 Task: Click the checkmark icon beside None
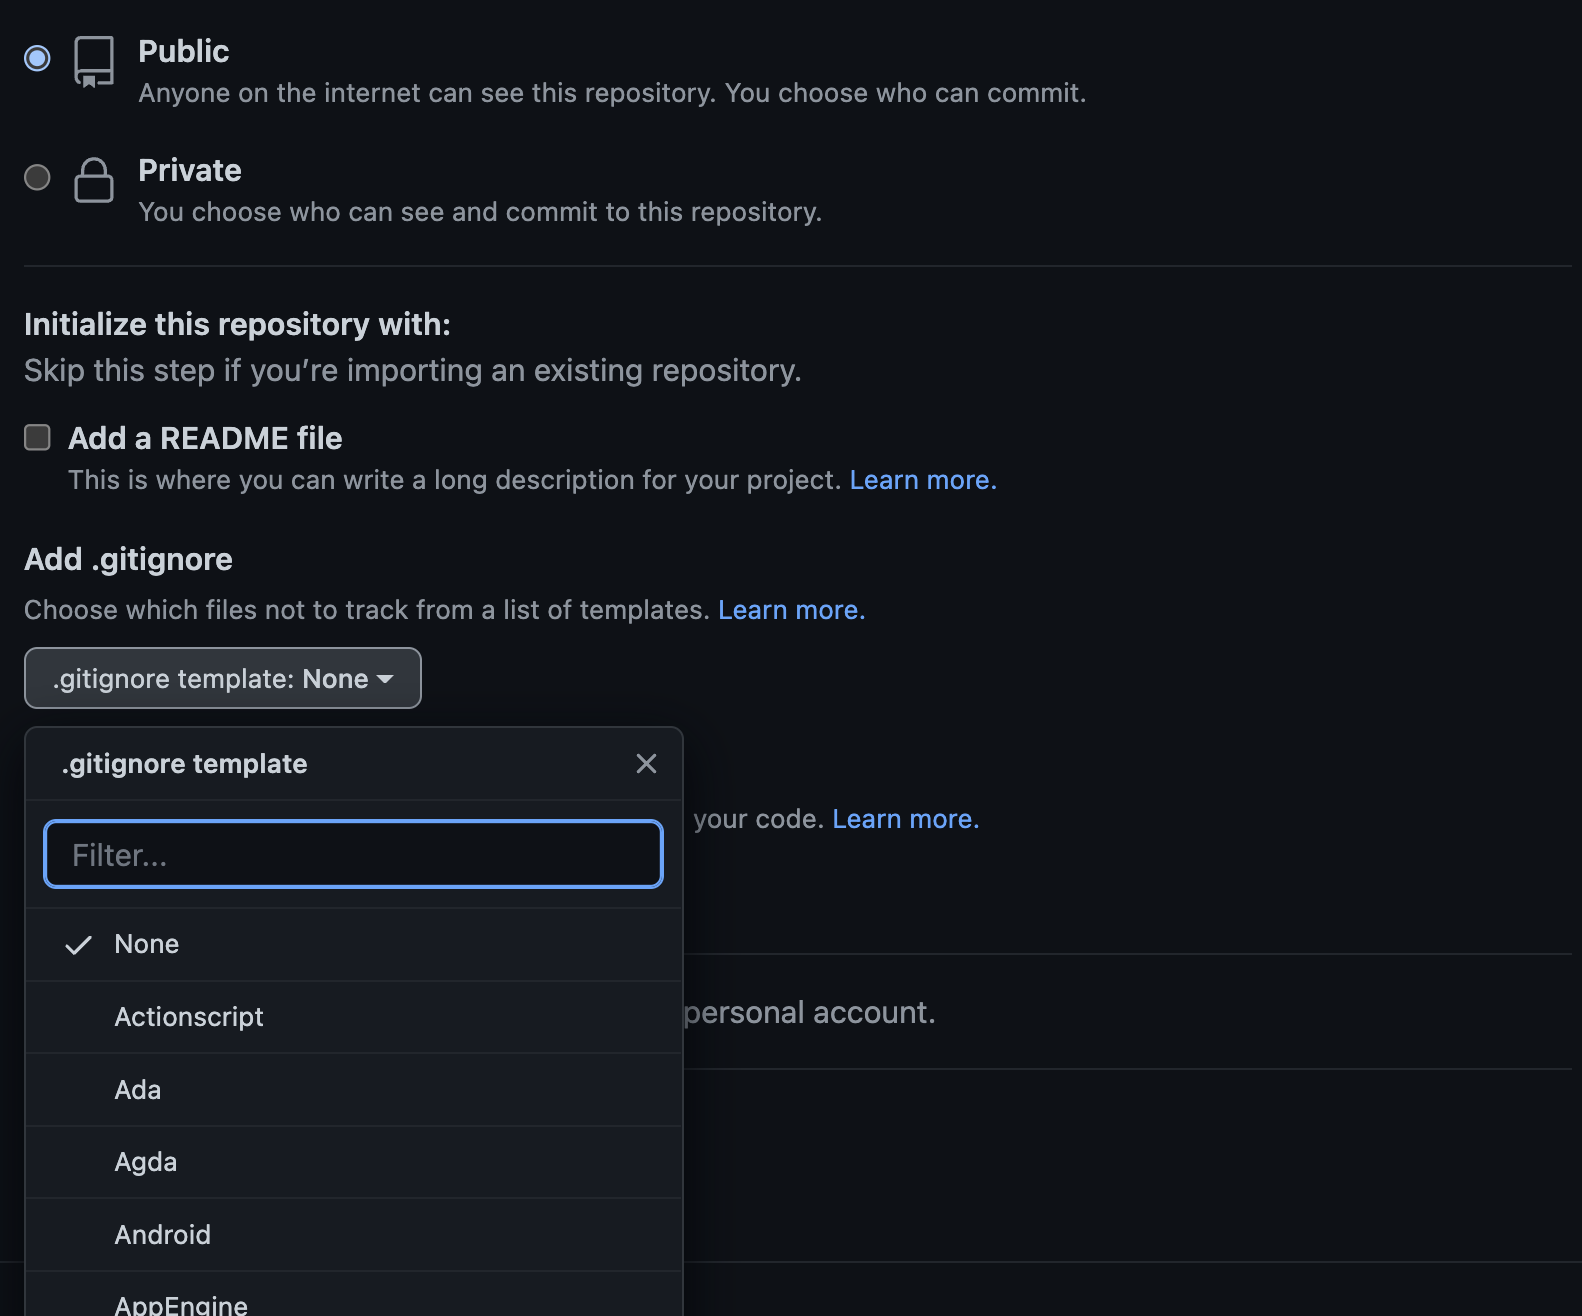tap(78, 945)
